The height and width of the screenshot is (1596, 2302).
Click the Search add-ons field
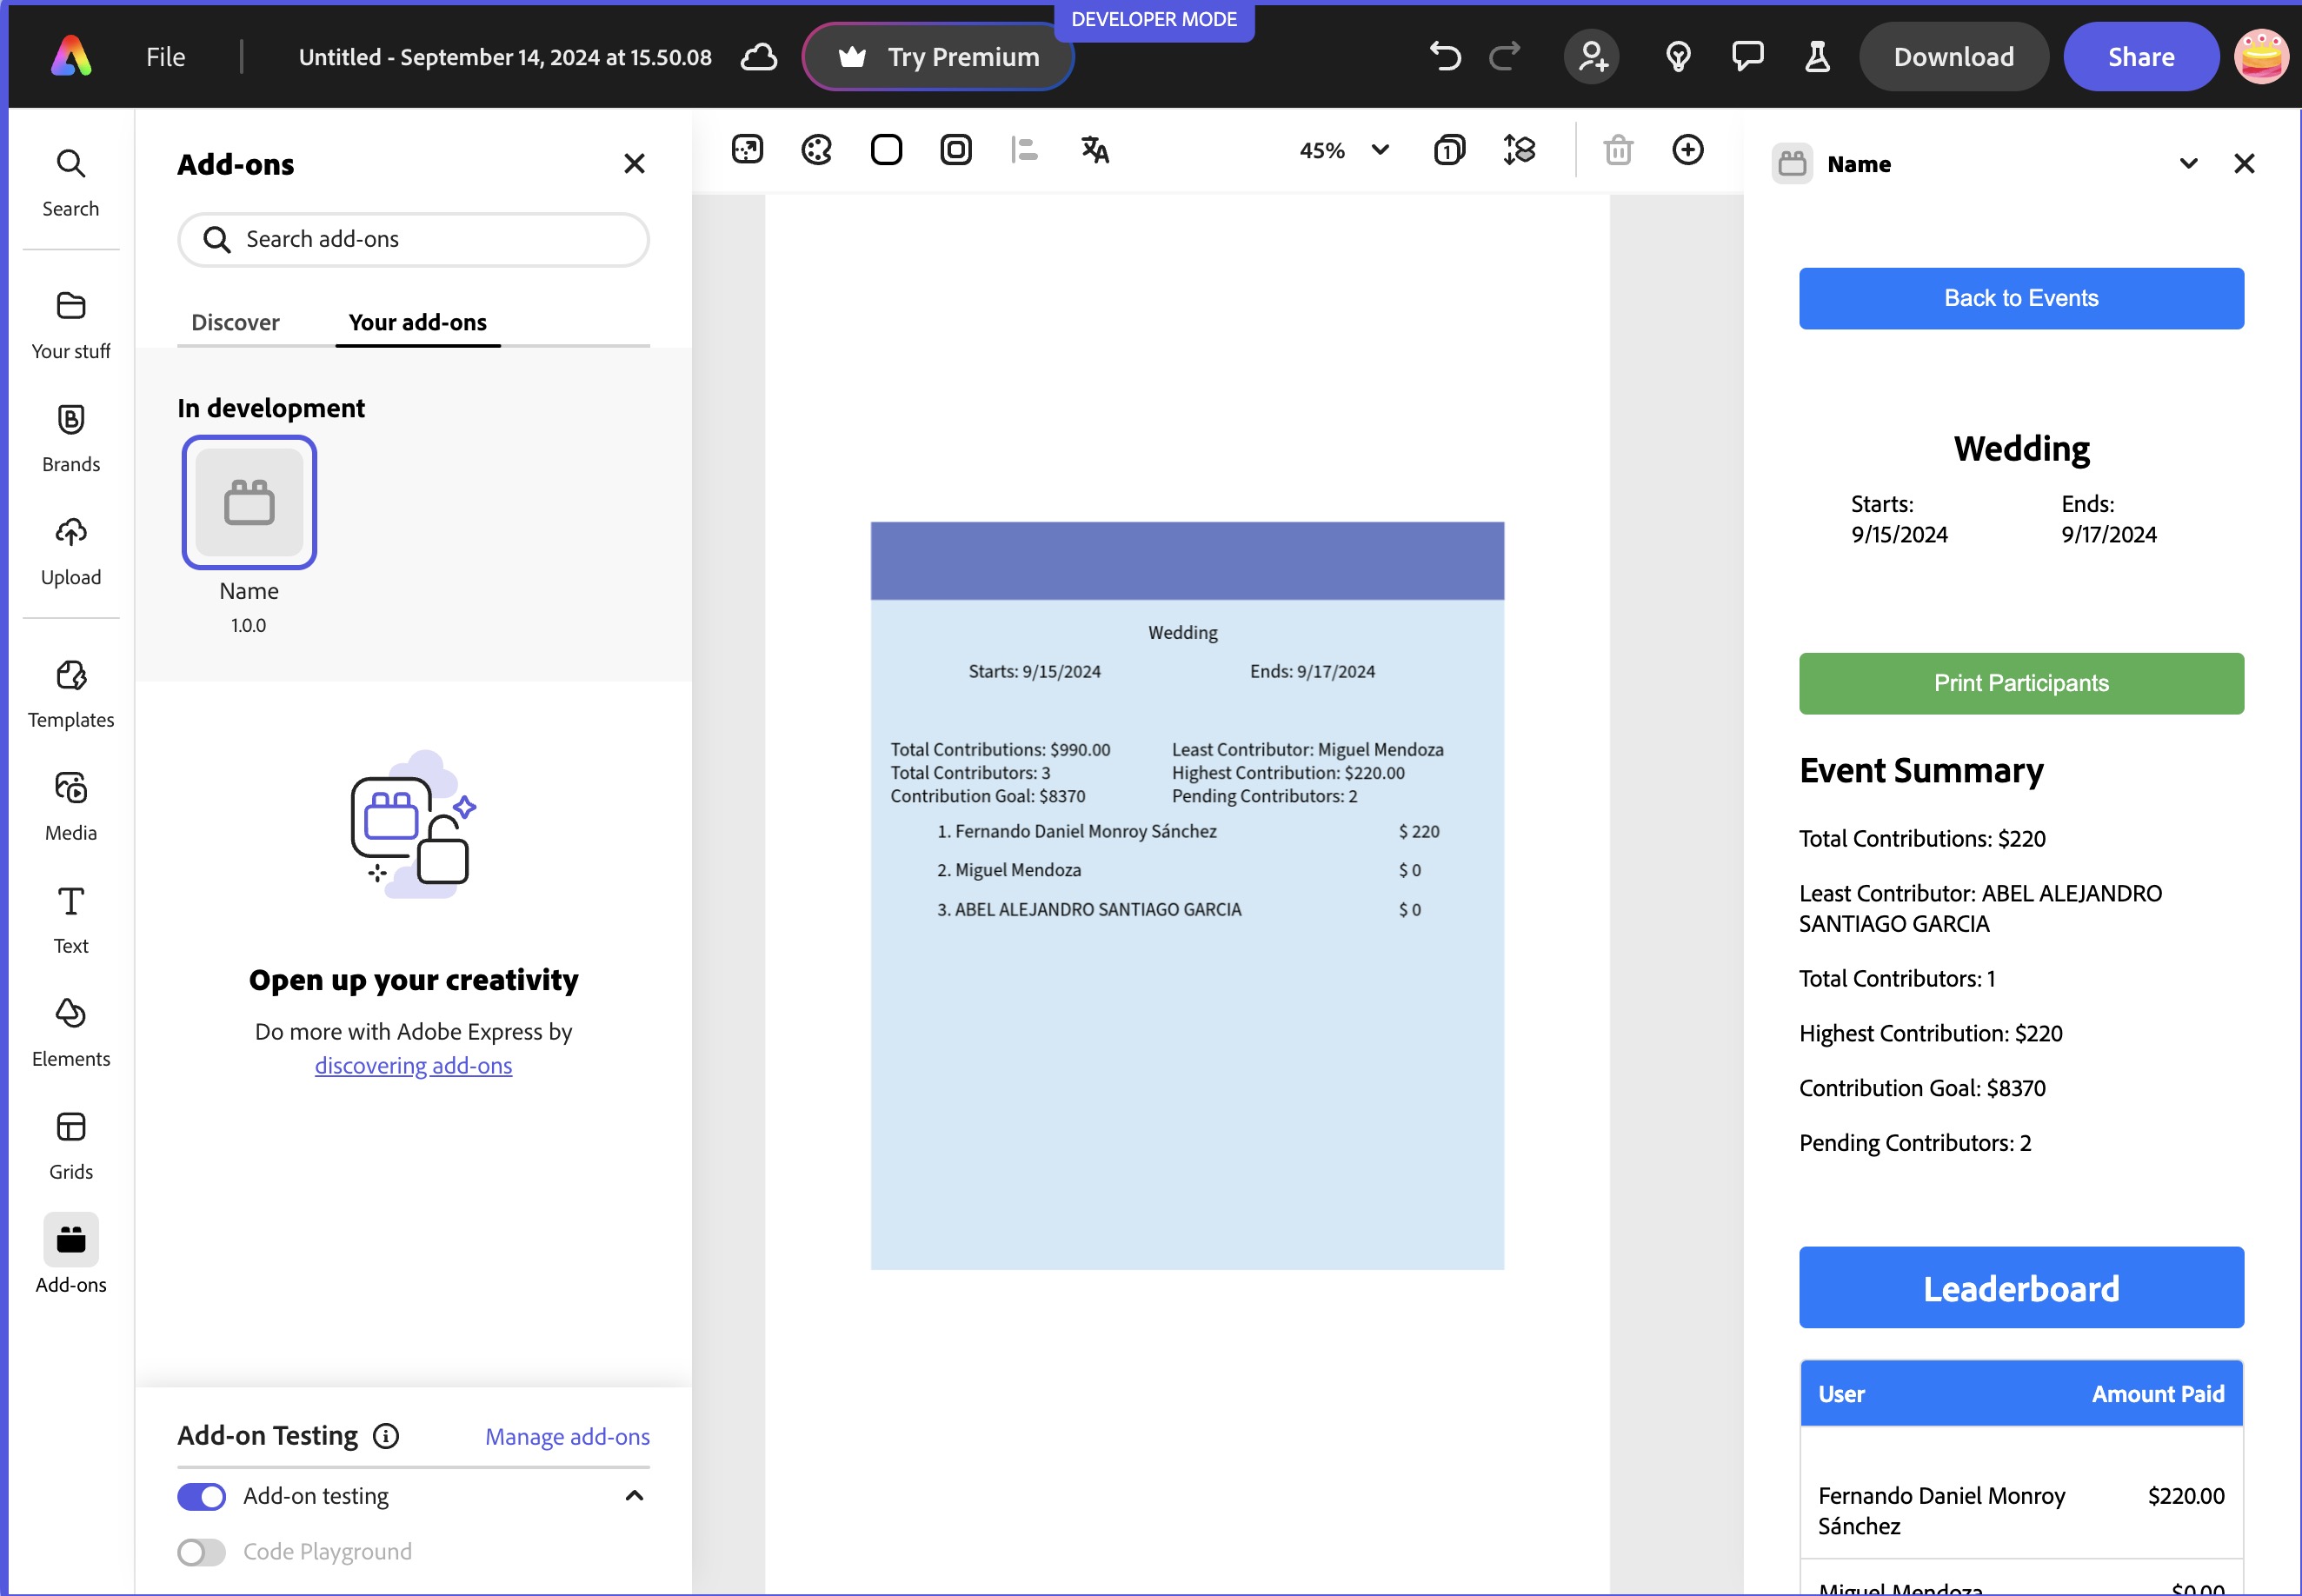coord(413,239)
